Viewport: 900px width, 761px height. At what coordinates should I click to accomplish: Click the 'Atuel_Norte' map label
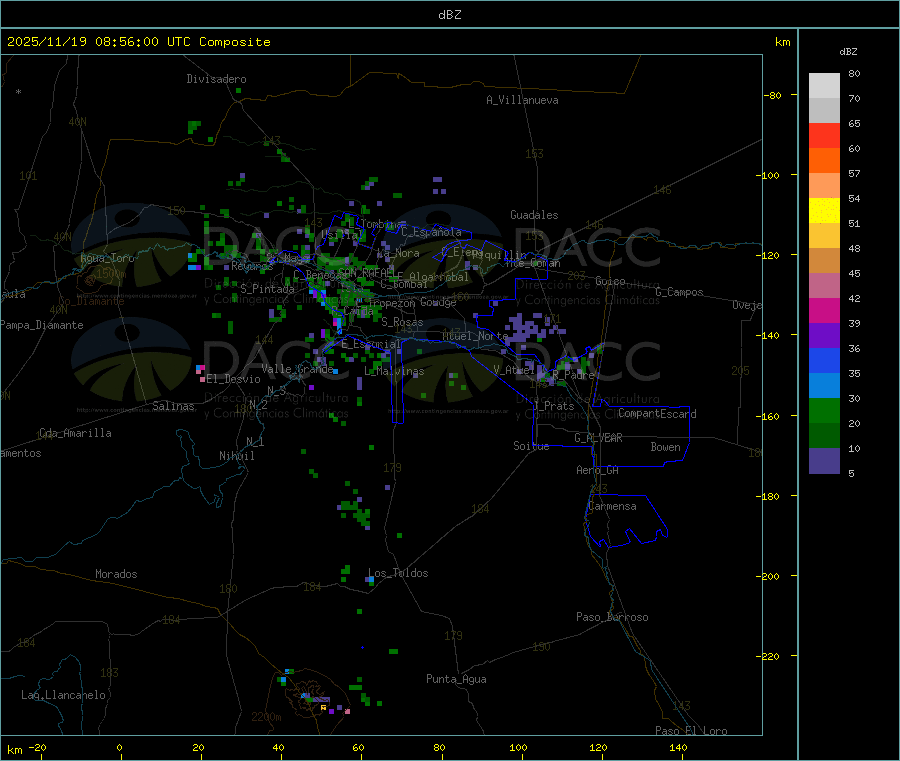[x=475, y=336]
